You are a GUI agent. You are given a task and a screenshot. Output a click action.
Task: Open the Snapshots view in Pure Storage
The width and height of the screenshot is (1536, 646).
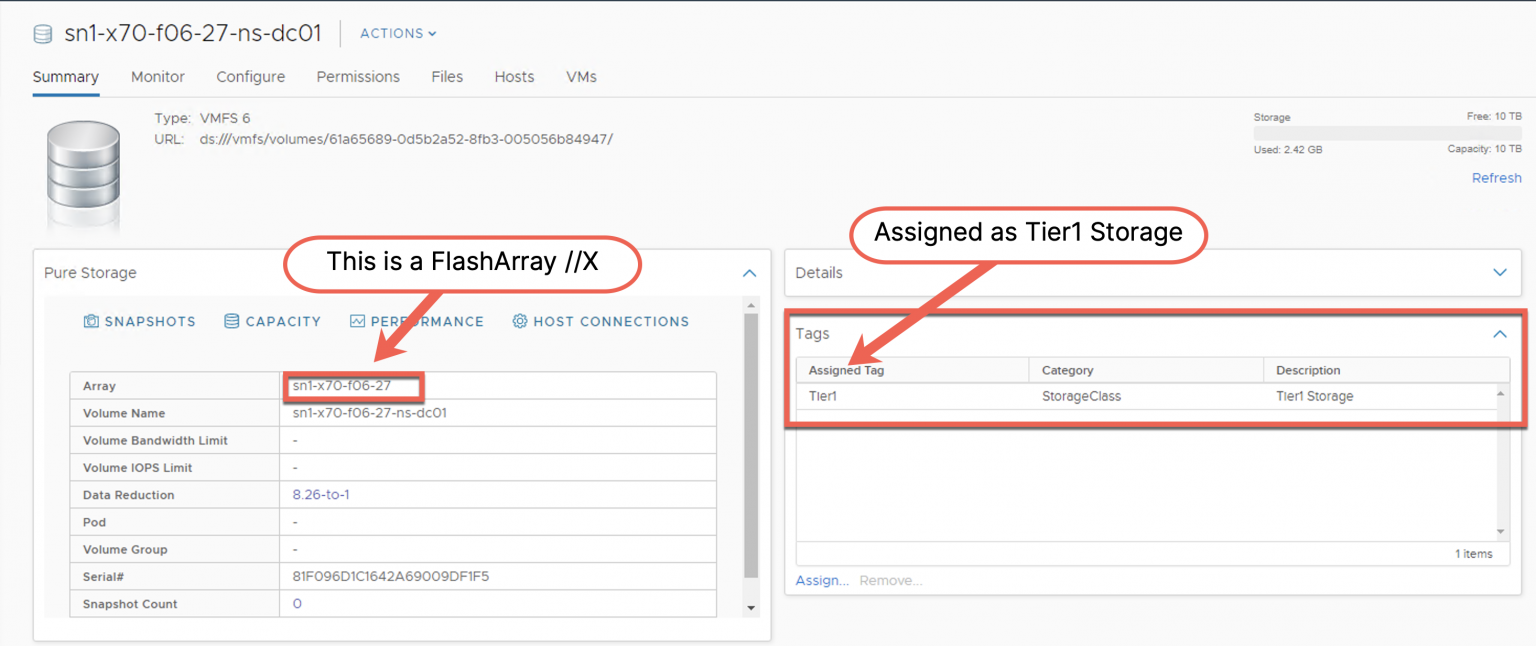(139, 321)
